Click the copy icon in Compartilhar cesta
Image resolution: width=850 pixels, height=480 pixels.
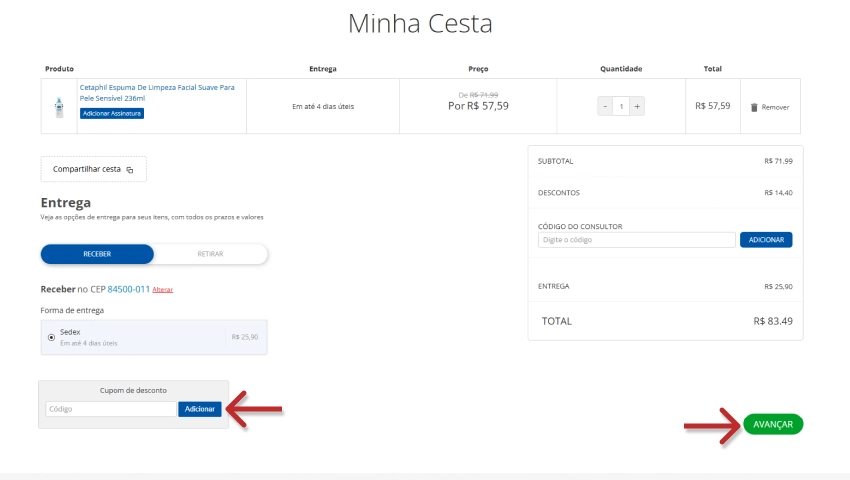pos(130,170)
